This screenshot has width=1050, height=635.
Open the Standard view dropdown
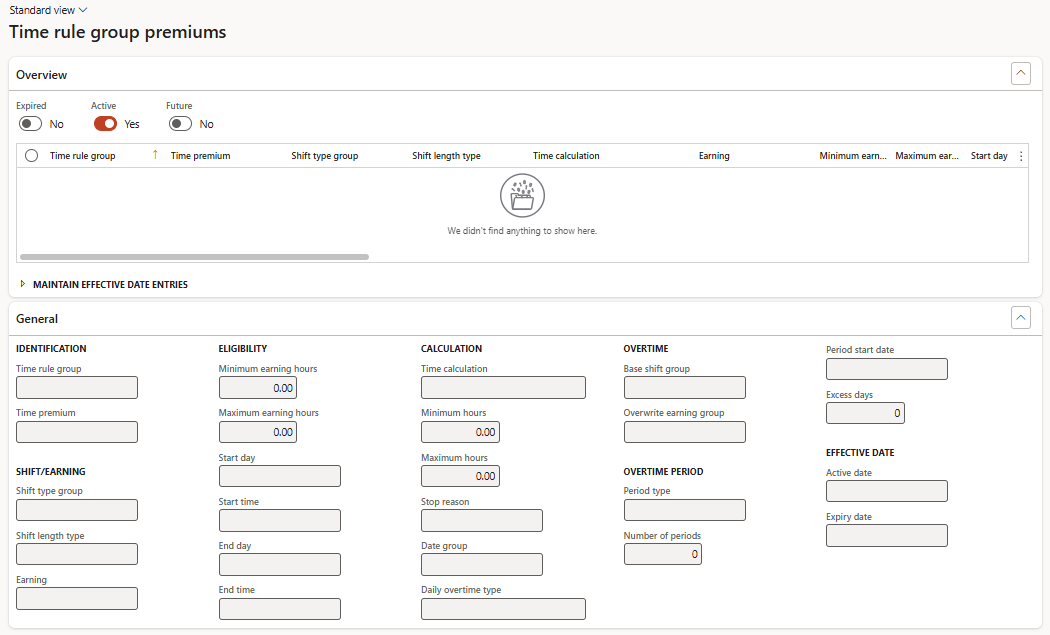tap(48, 10)
